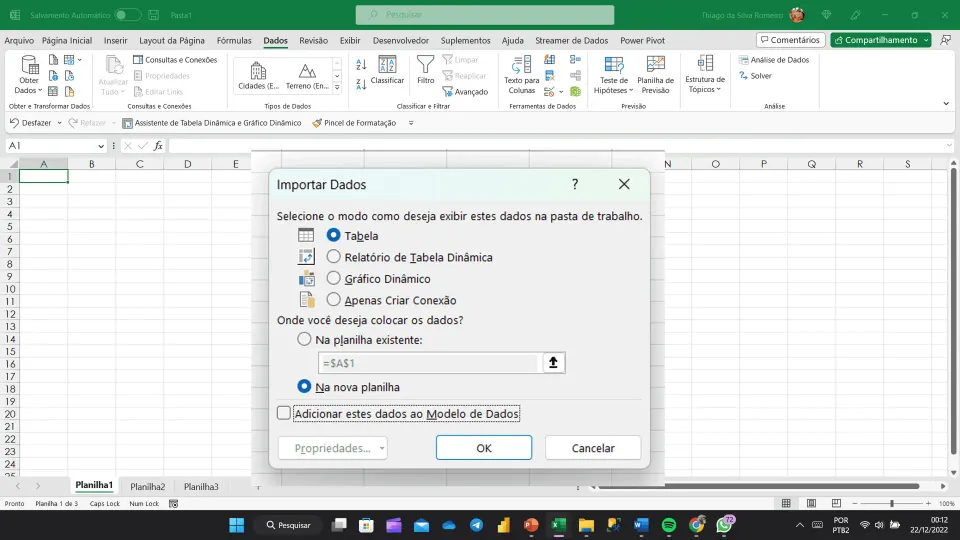Viewport: 960px width, 540px height.
Task: Open Excel from the Windows taskbar
Action: point(558,525)
